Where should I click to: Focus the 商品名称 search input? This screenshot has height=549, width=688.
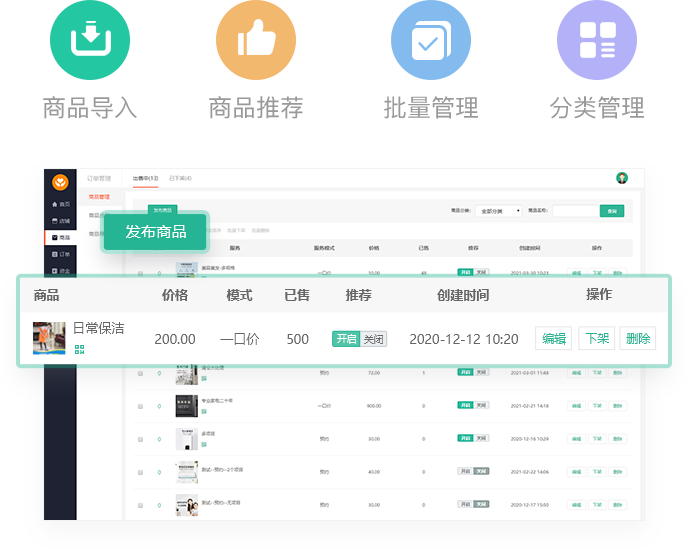(576, 211)
